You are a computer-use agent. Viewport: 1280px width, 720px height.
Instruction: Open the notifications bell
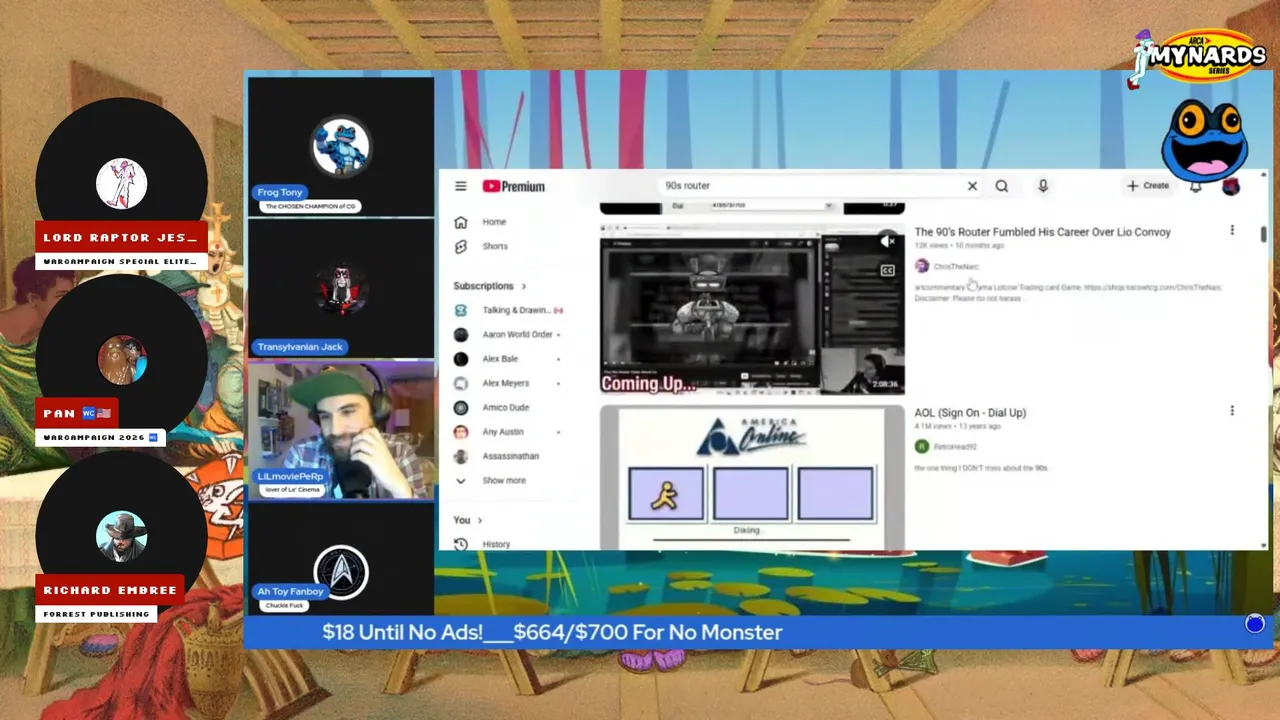[1196, 186]
